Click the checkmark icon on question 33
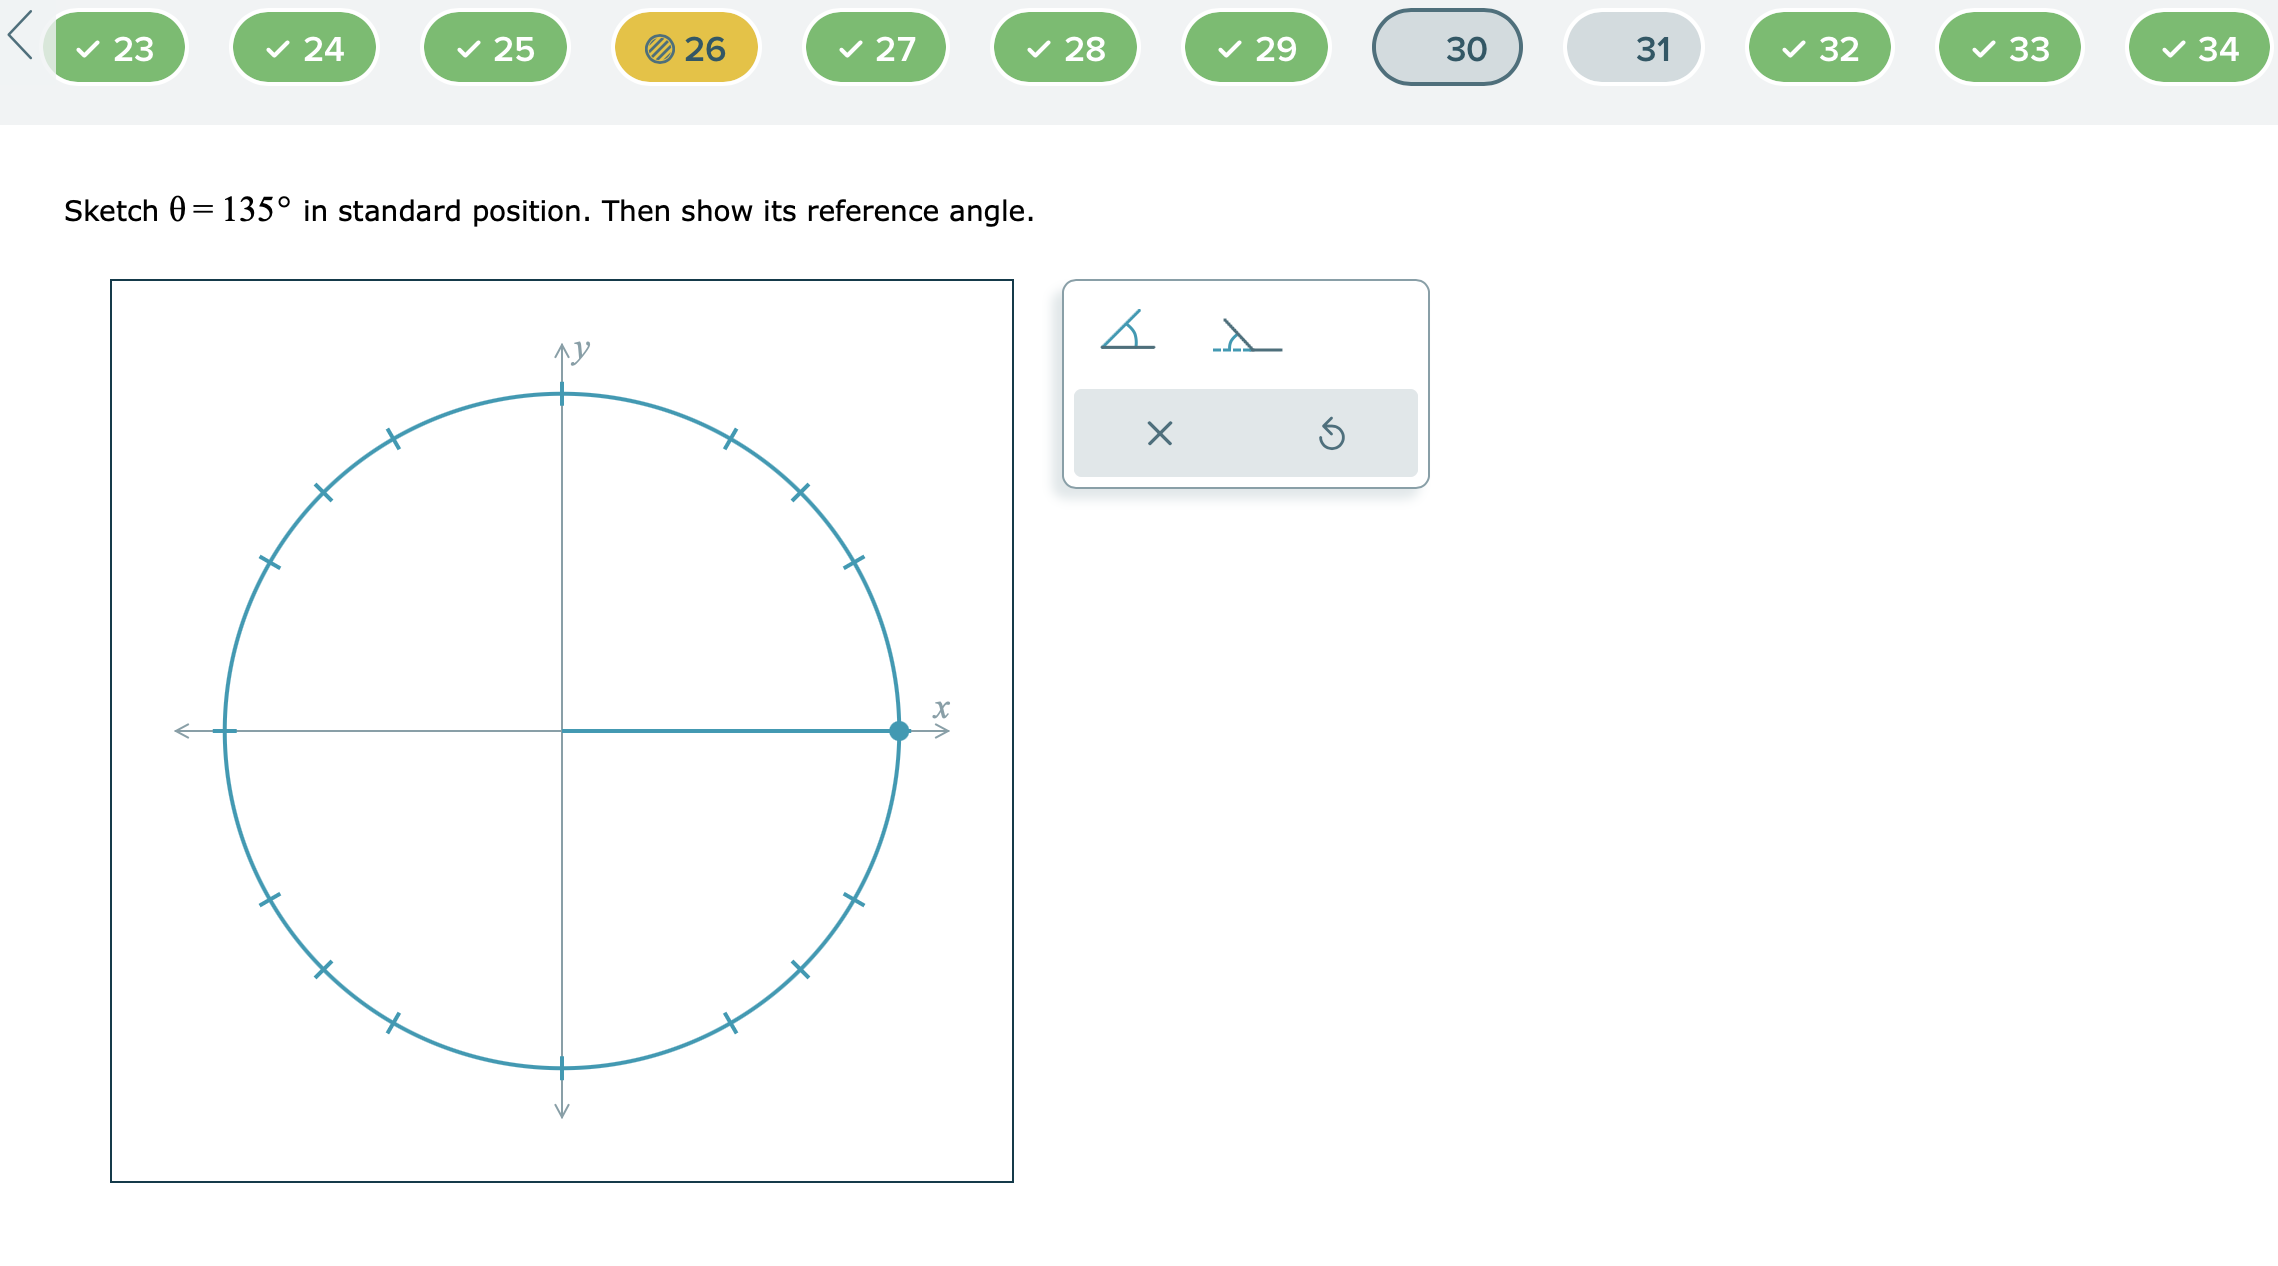The width and height of the screenshot is (2278, 1266). [x=1985, y=47]
